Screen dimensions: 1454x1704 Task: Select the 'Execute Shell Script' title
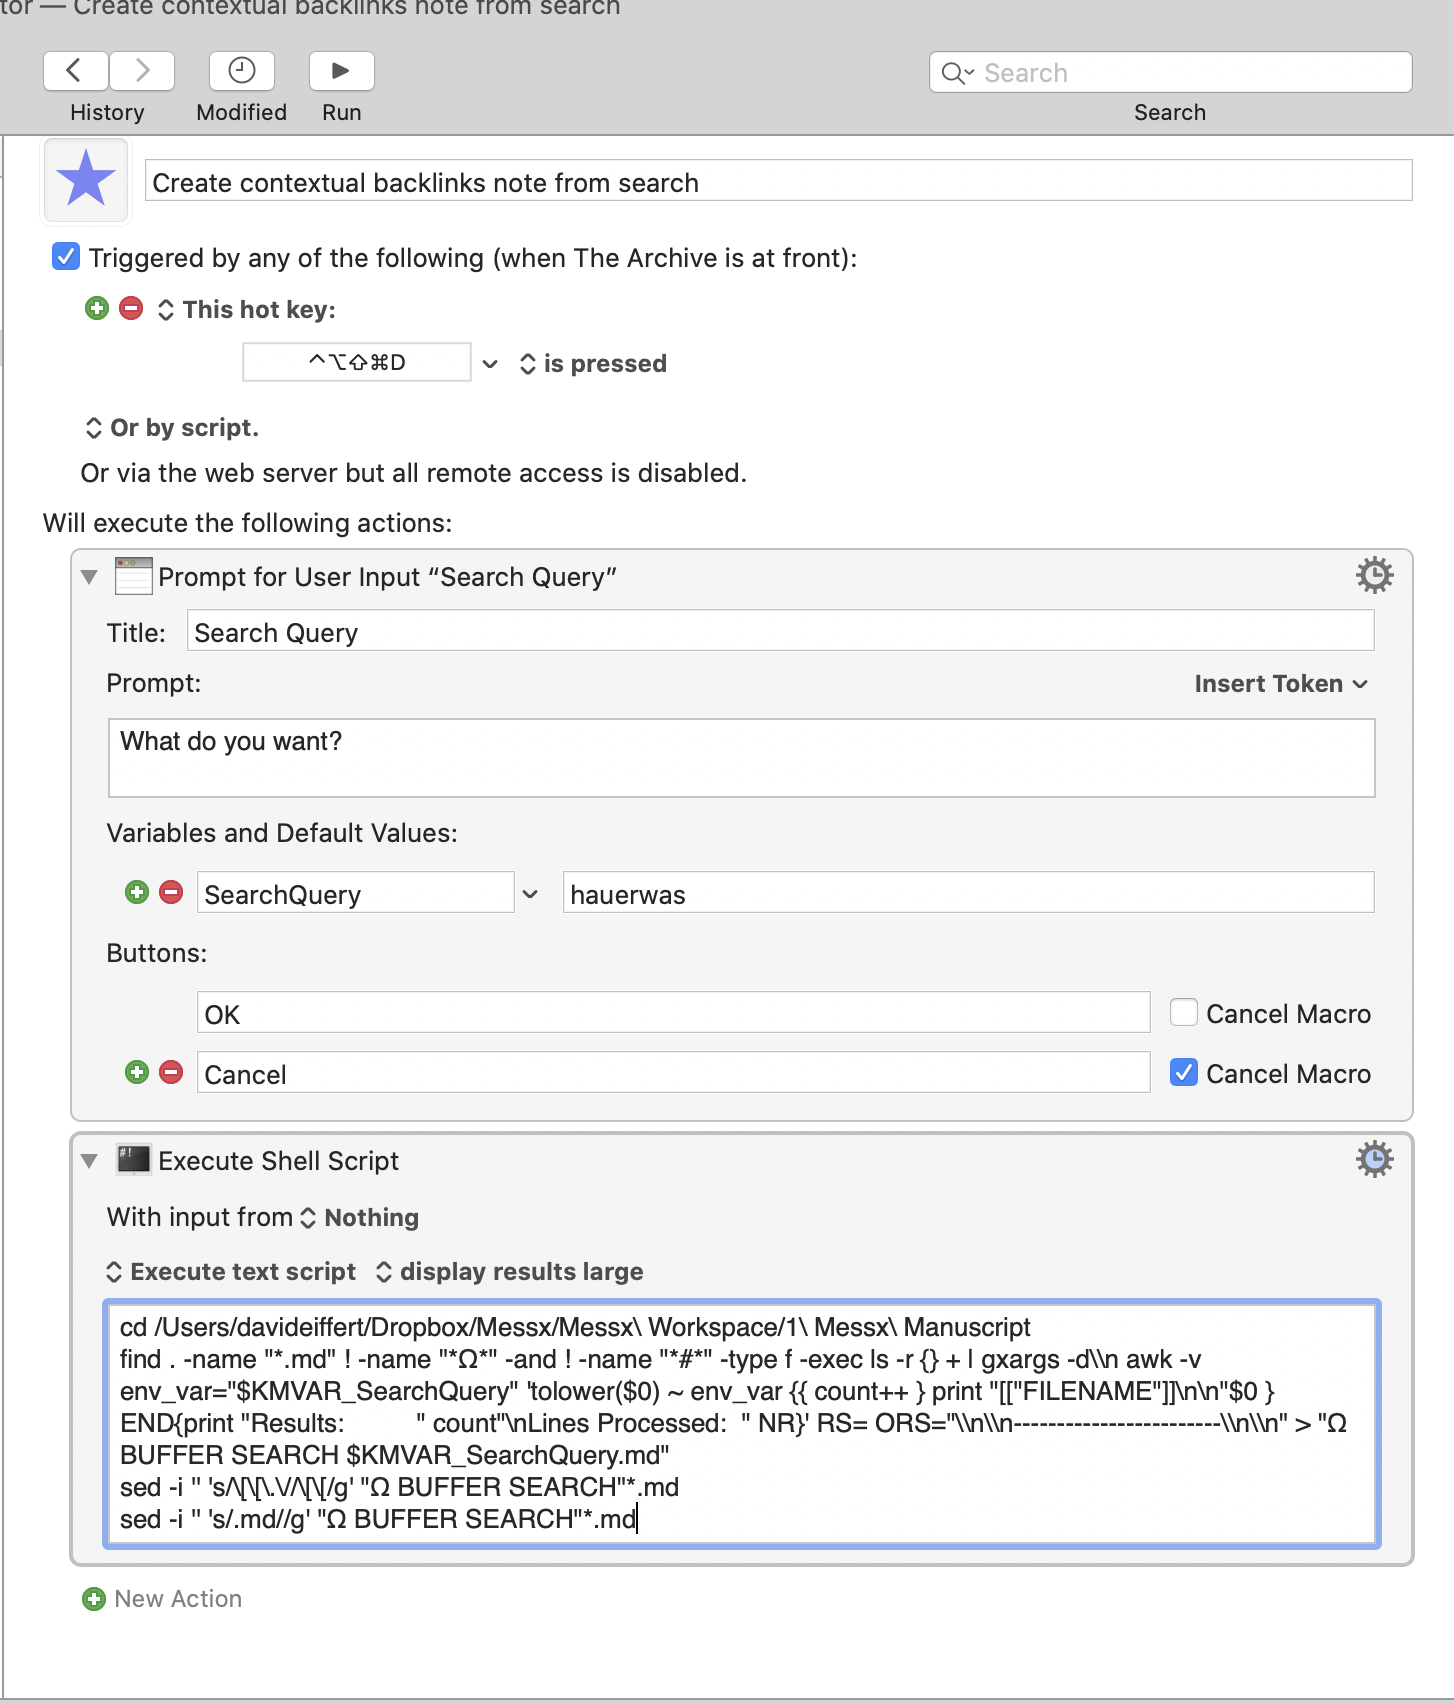278,1161
